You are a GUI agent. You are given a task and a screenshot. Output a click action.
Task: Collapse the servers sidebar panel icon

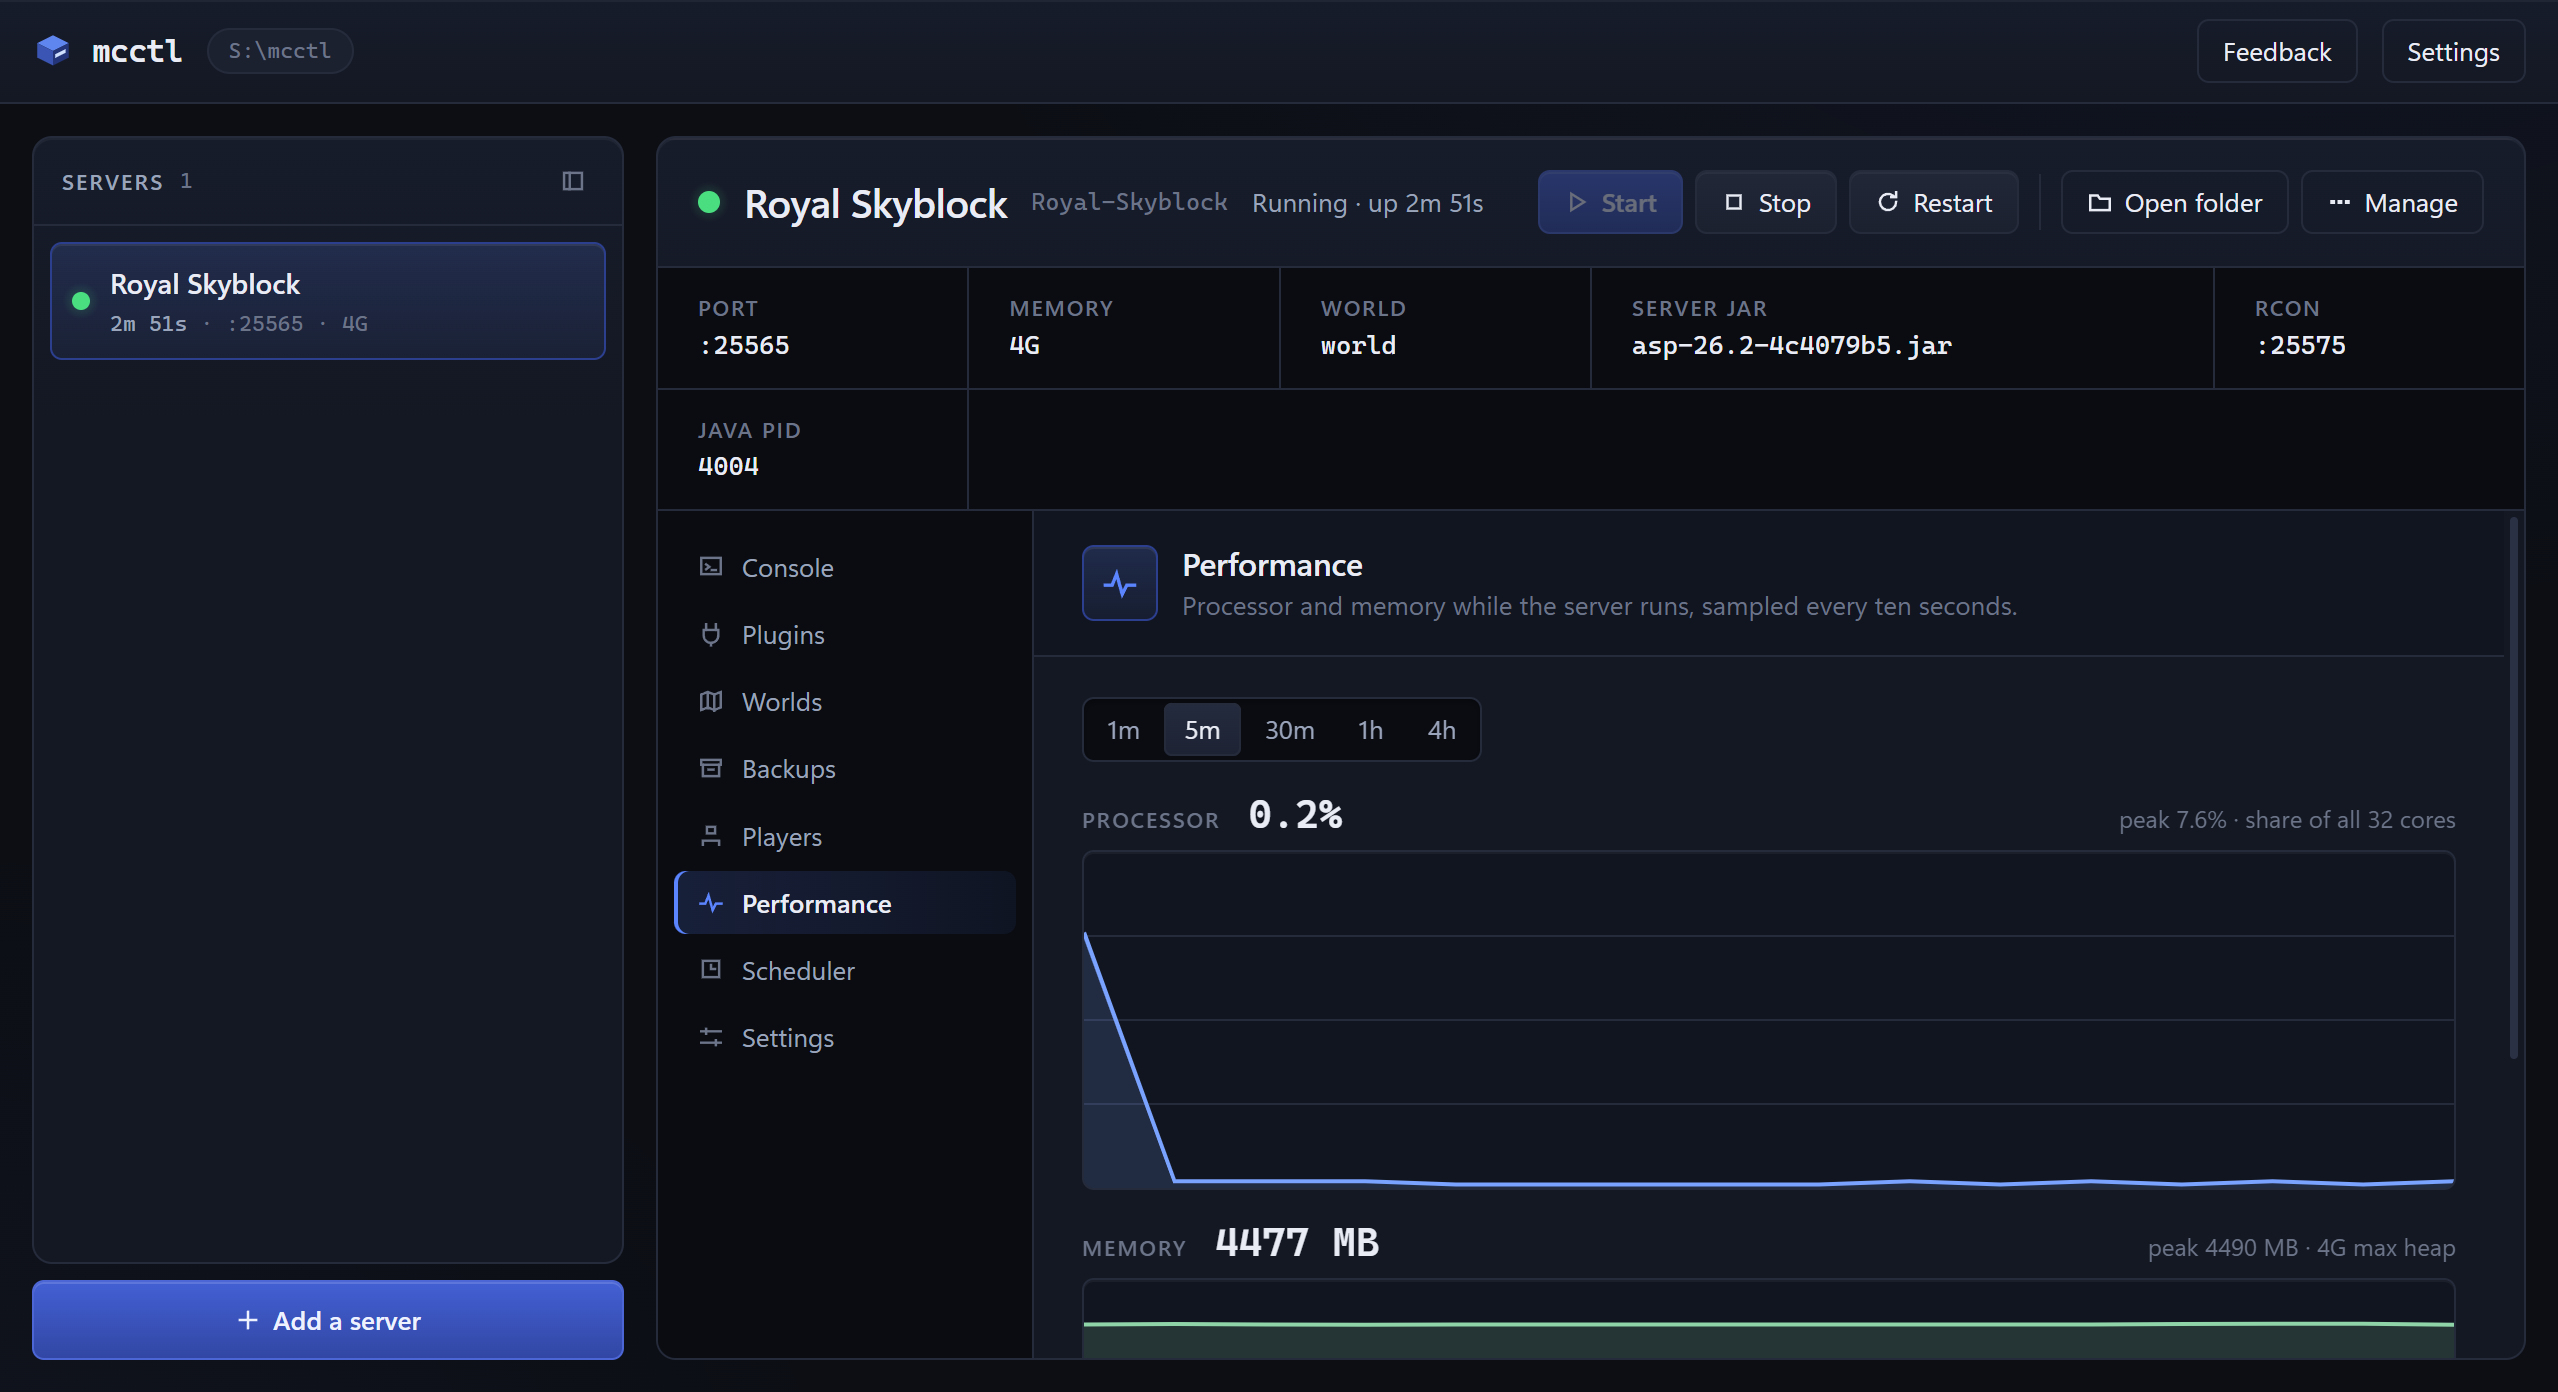(x=573, y=181)
